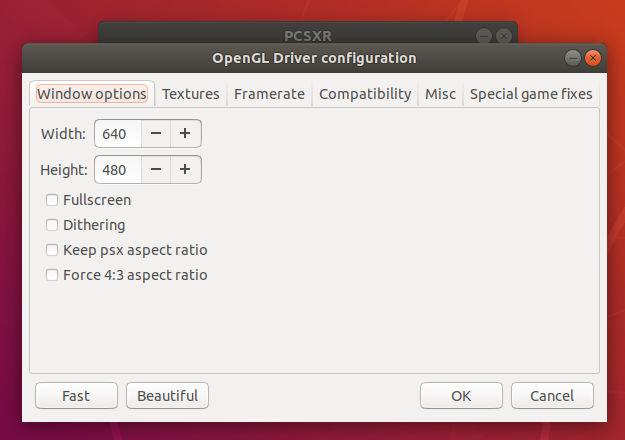625x440 pixels.
Task: Click the PCSXR window title
Action: [308, 36]
